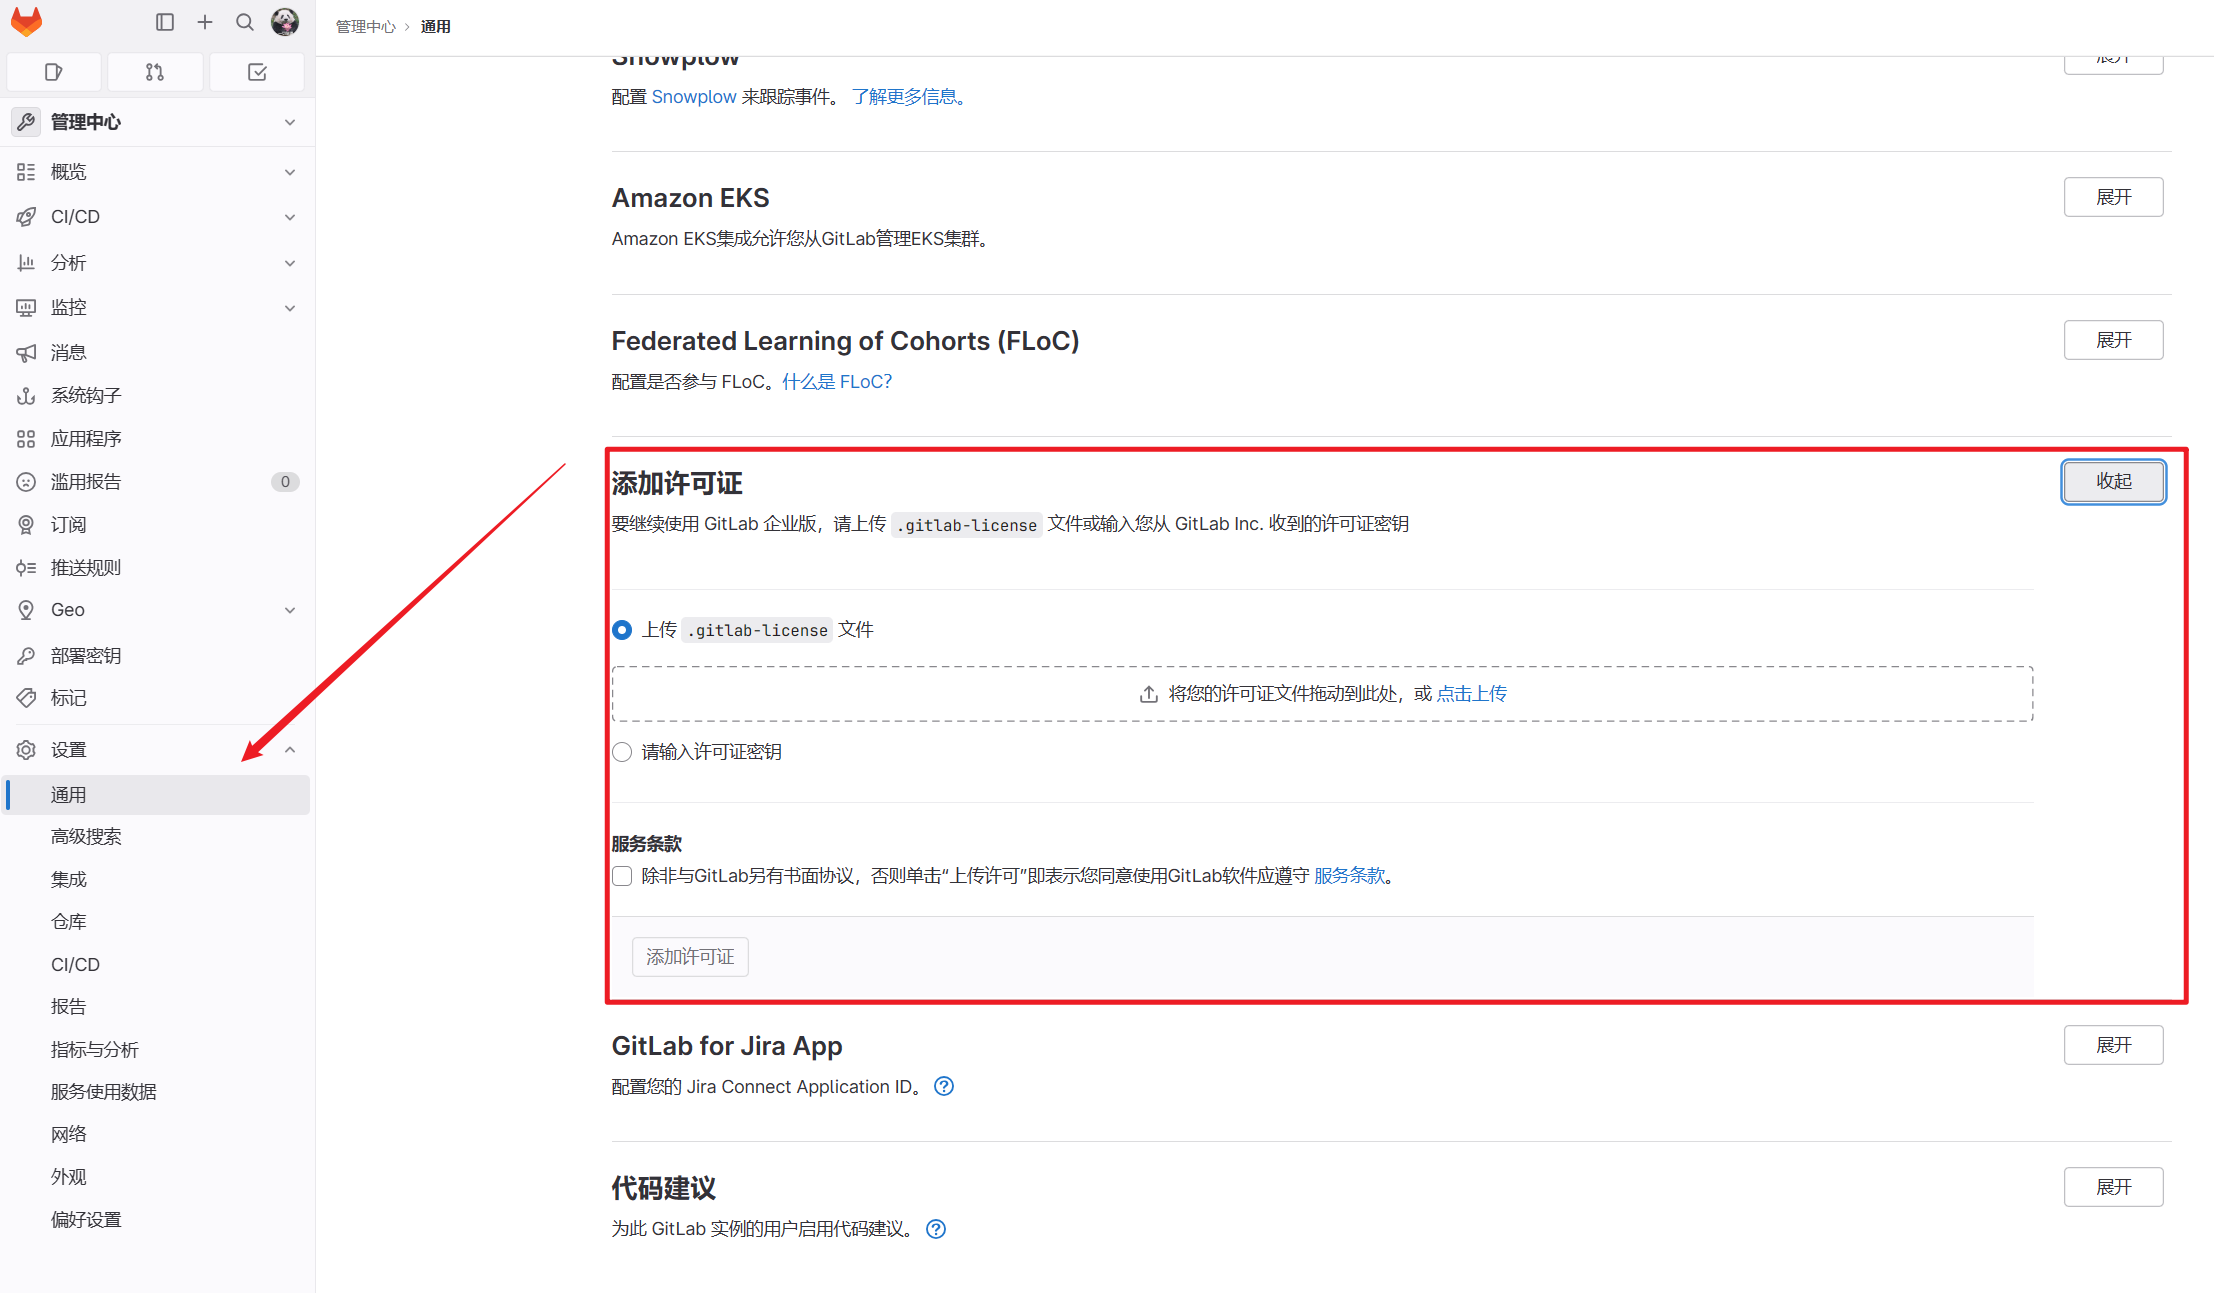Click the 设置 gear icon
The width and height of the screenshot is (2214, 1293).
(x=26, y=750)
